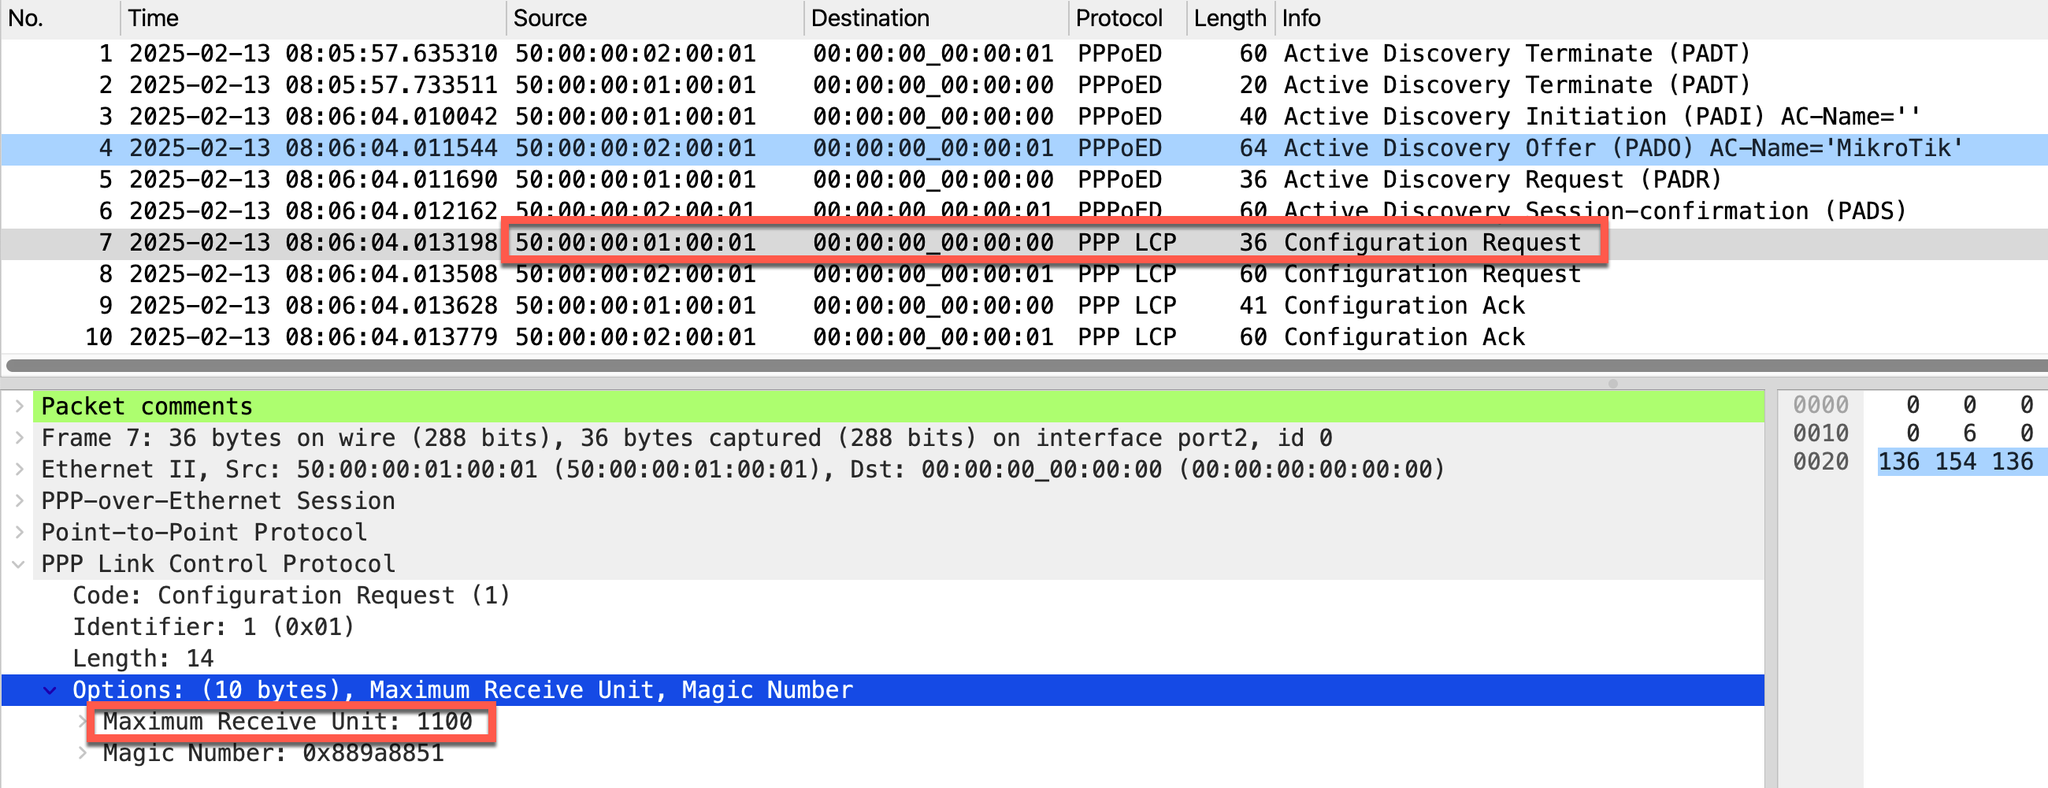Select packet 10 Configuration Ack
The image size is (2048, 788).
pos(1024,337)
